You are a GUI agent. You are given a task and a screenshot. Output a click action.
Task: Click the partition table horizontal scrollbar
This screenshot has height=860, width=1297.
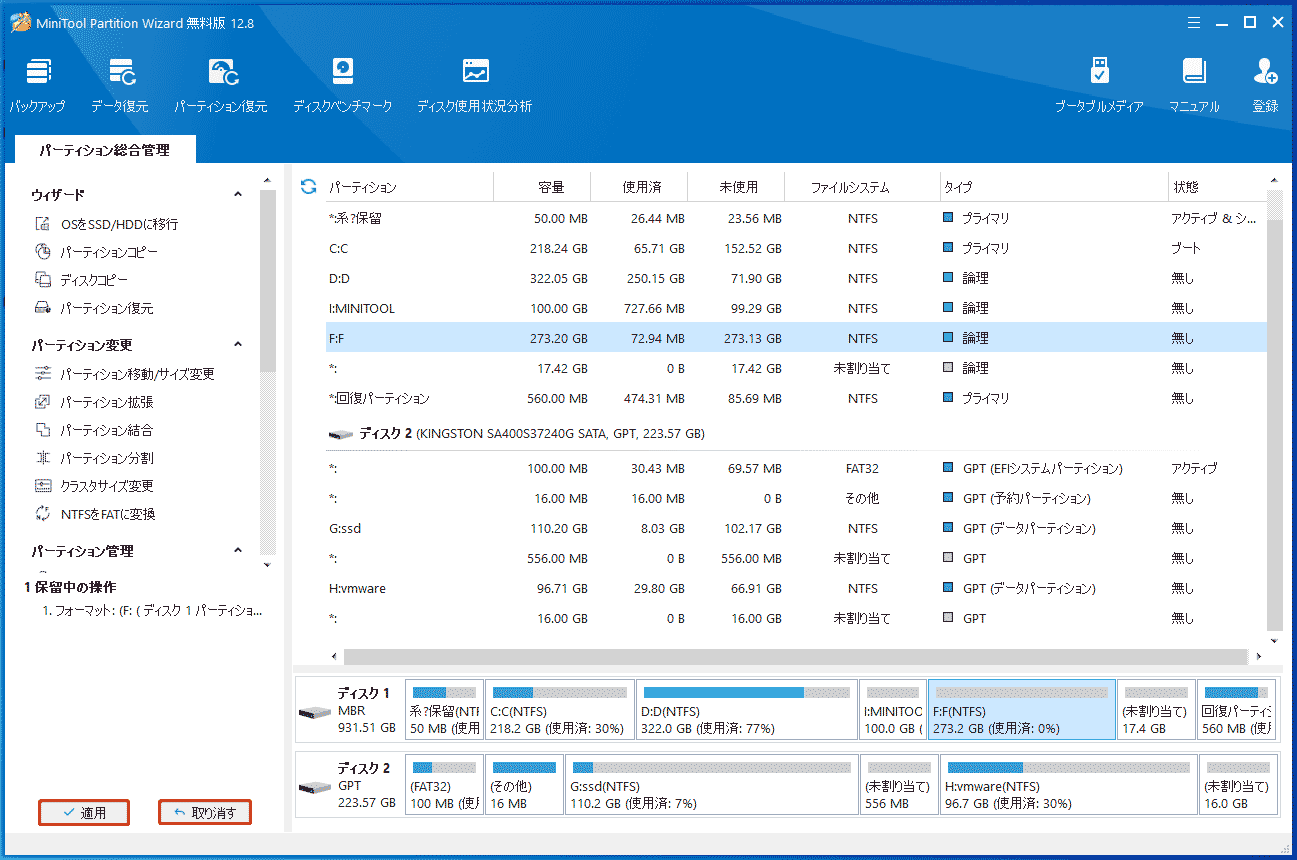796,657
